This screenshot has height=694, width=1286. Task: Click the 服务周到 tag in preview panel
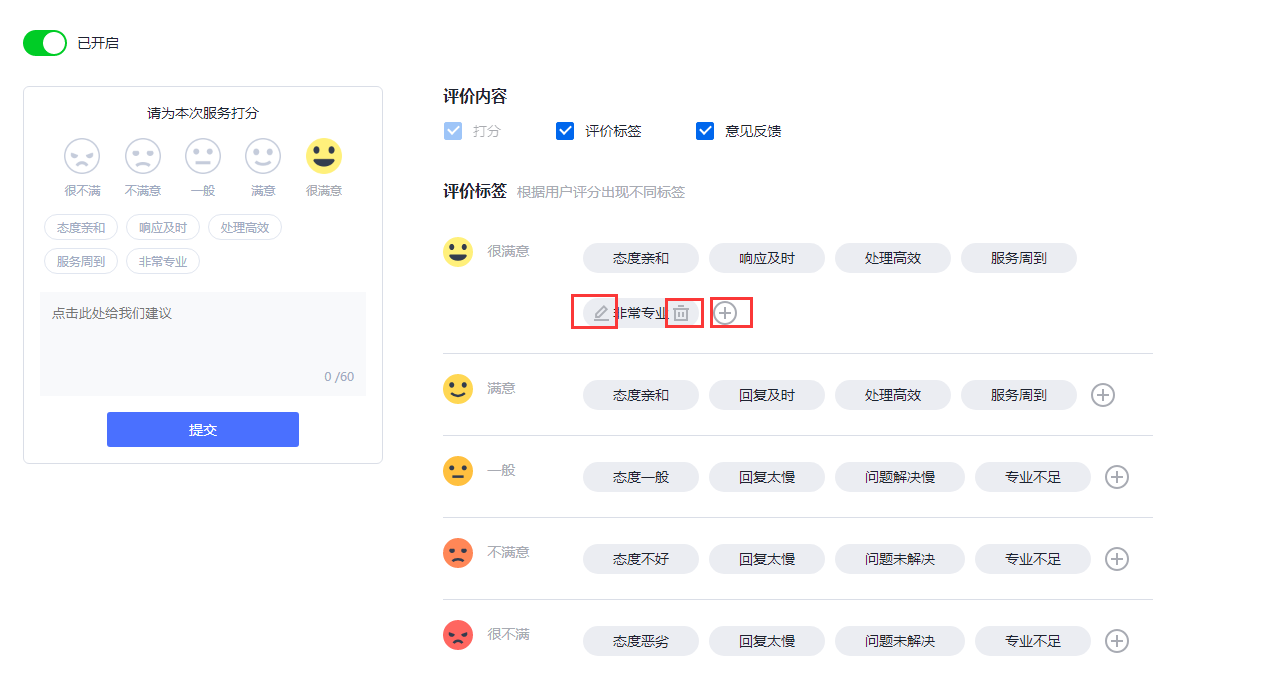[x=81, y=261]
